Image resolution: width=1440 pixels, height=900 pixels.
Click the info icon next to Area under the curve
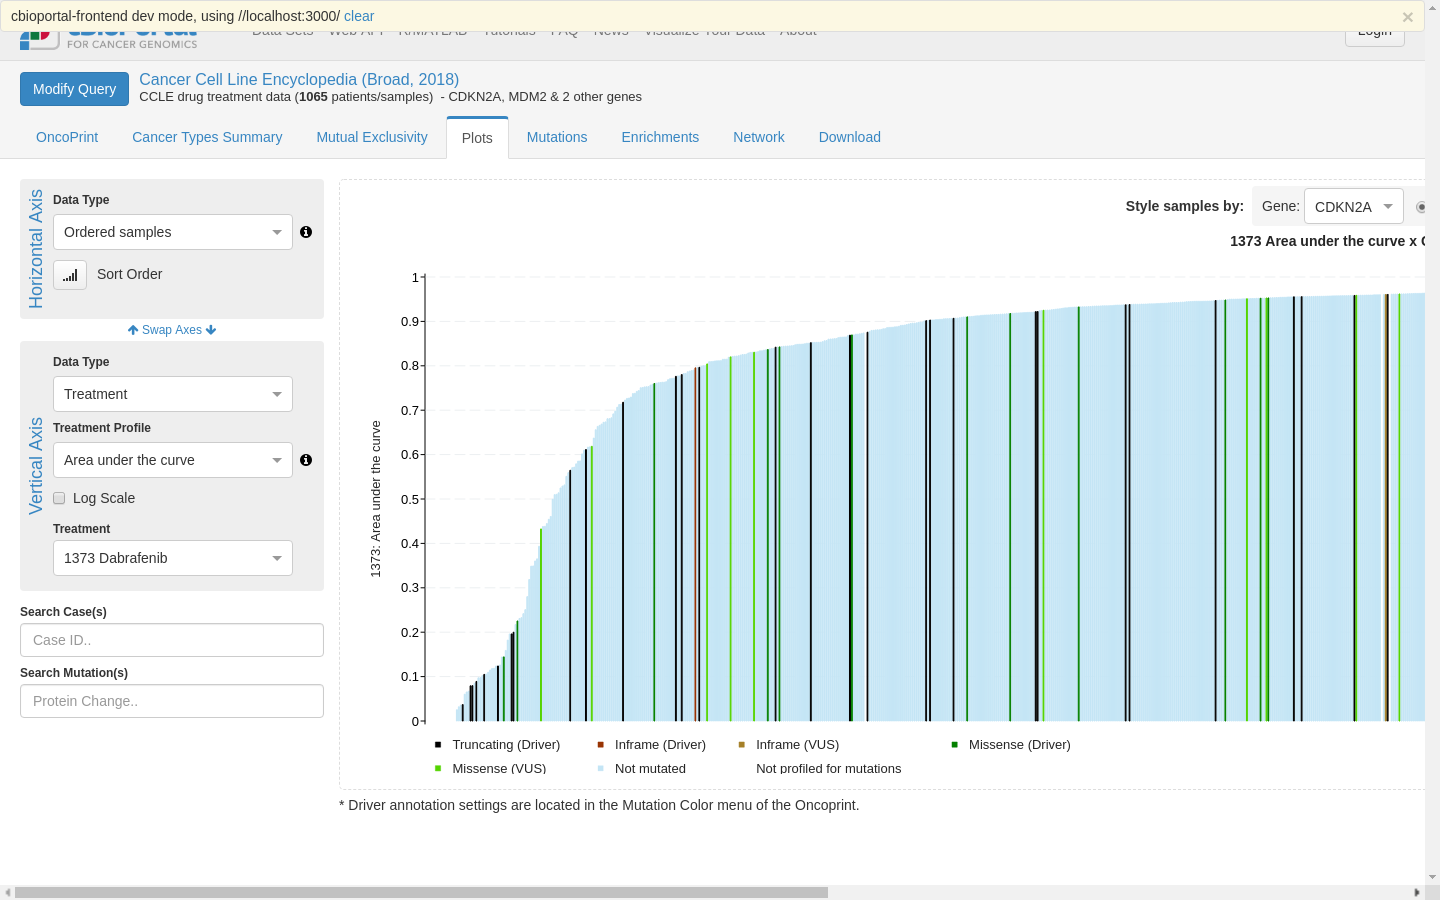(x=306, y=460)
